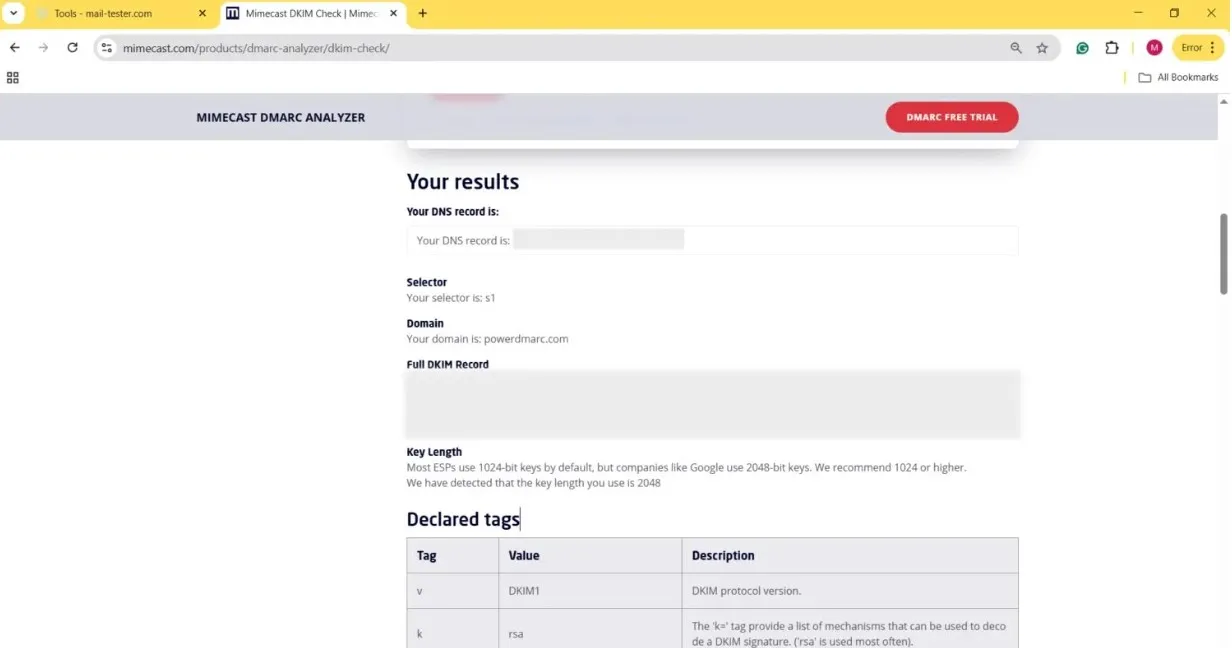1232x648 pixels.
Task: Open the site information icon in address bar
Action: (107, 48)
